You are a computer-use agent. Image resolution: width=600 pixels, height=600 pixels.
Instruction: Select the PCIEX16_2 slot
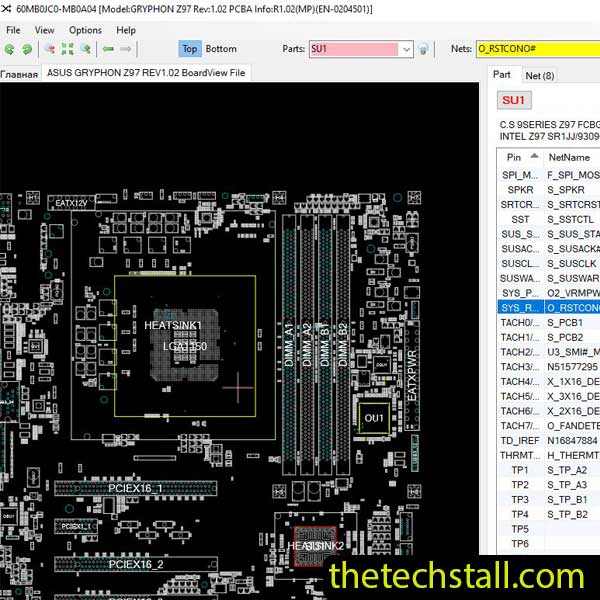[x=136, y=564]
